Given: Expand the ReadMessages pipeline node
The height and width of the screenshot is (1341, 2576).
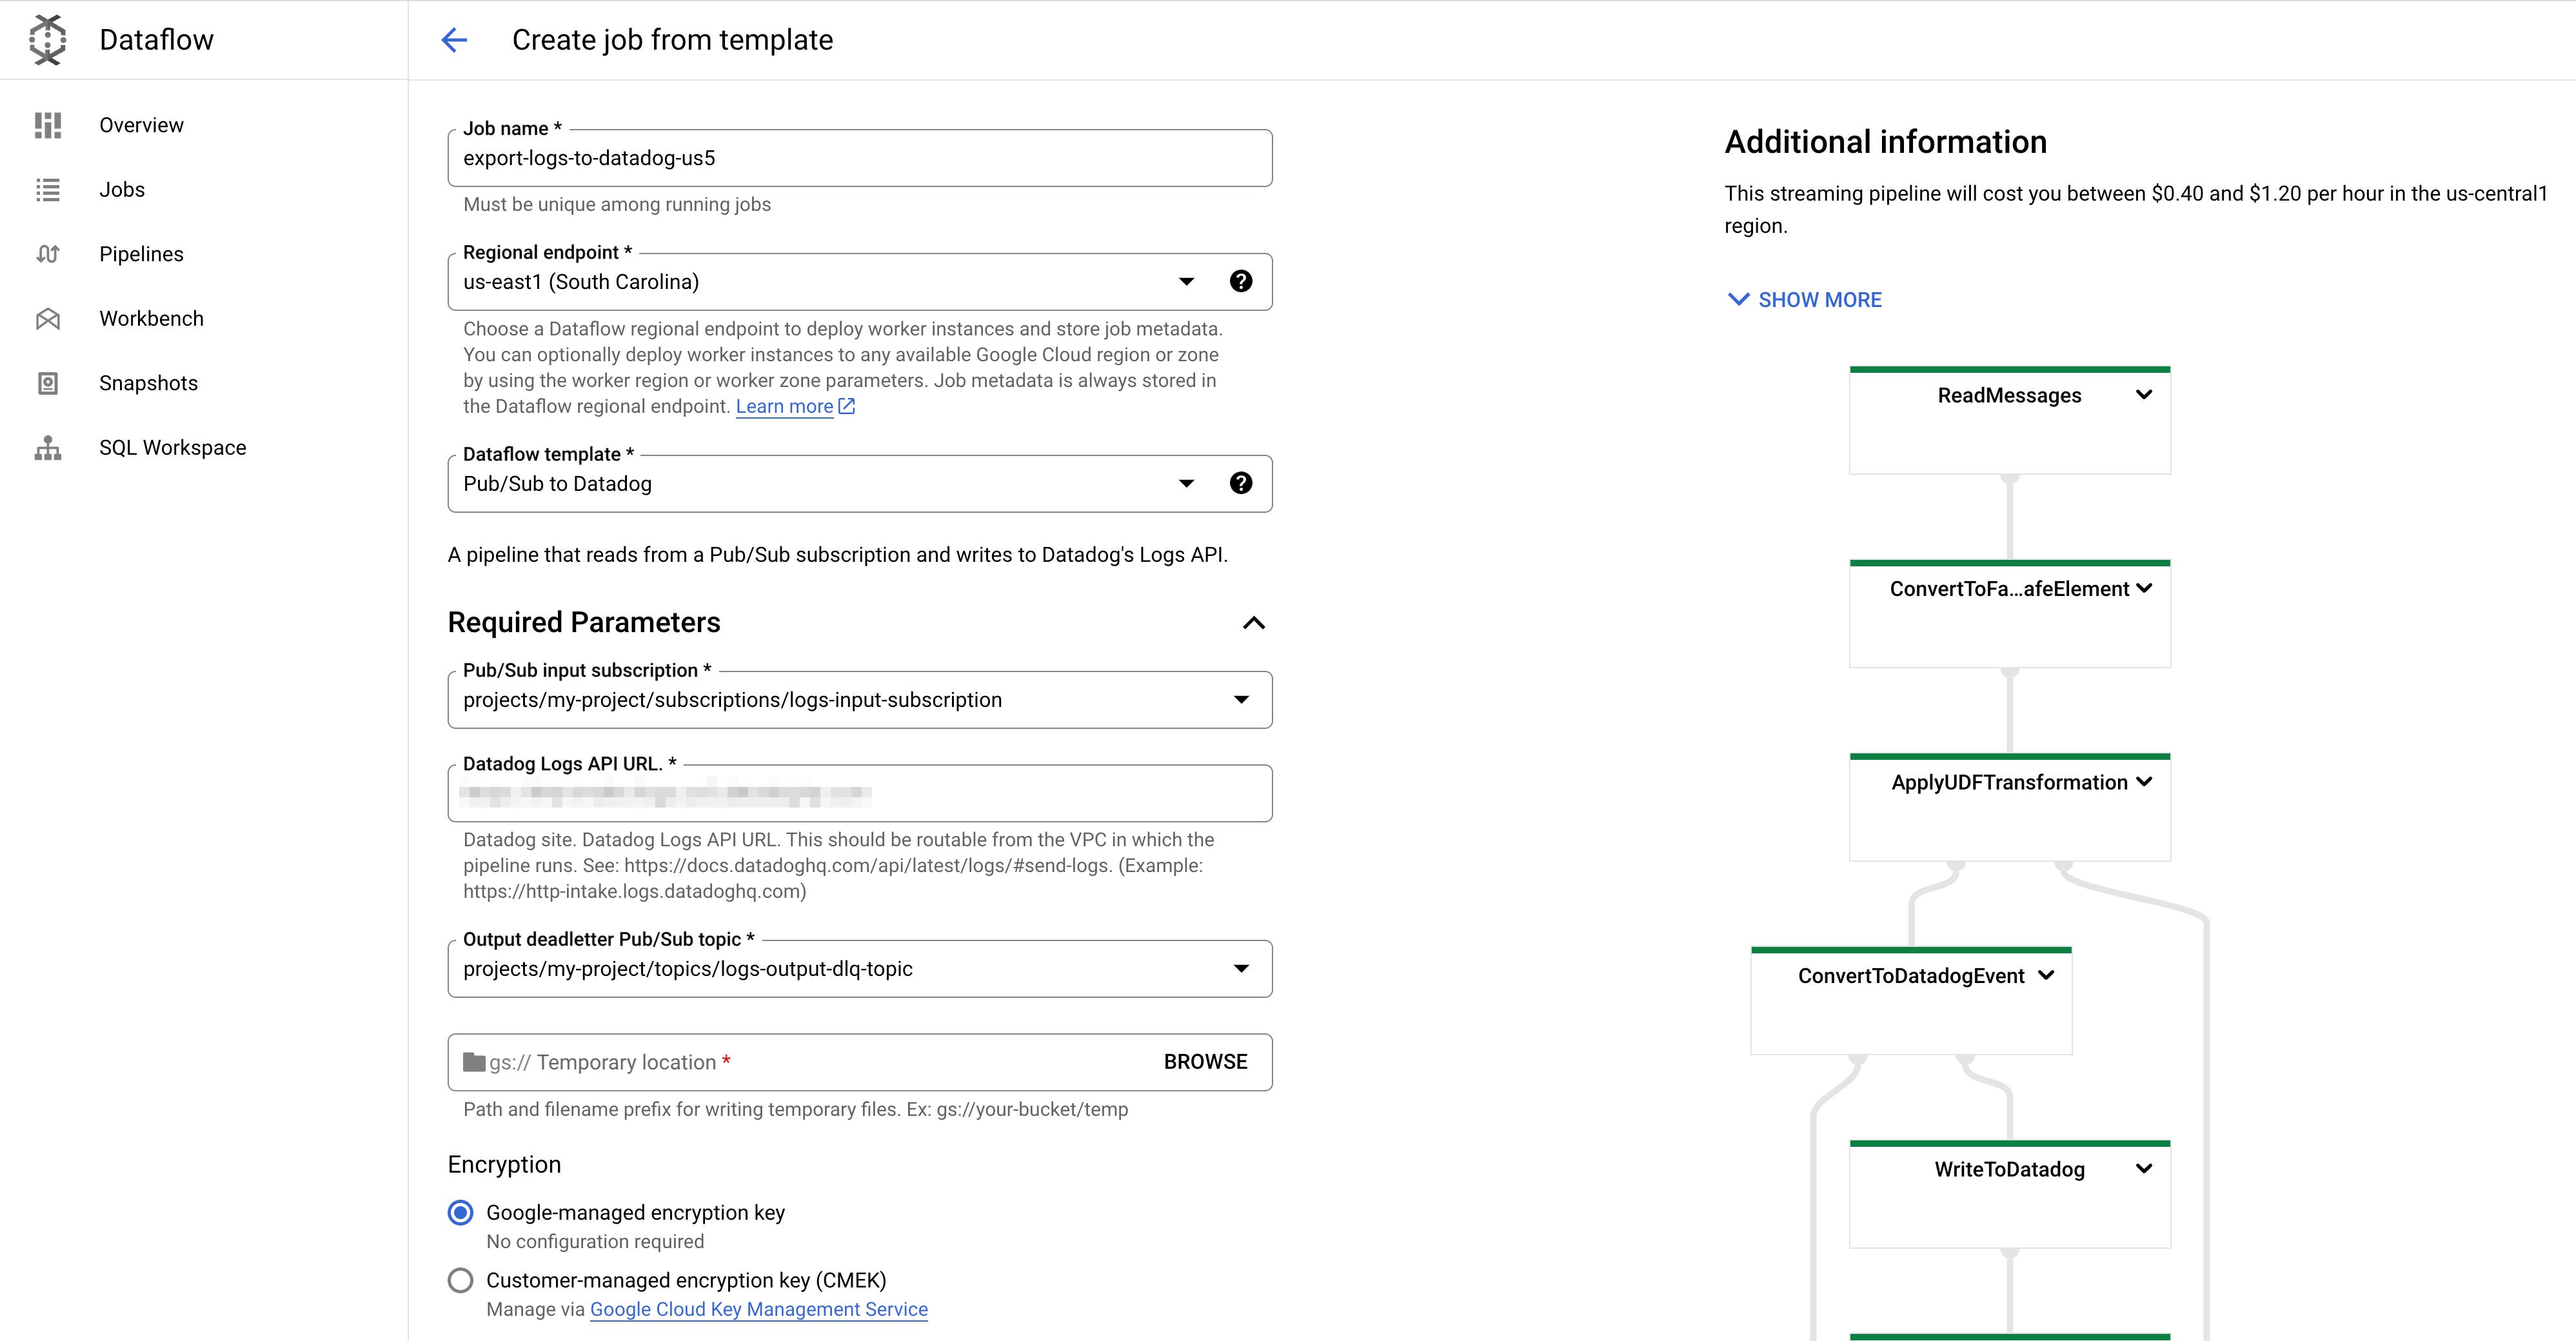Looking at the screenshot, I should point(2146,395).
